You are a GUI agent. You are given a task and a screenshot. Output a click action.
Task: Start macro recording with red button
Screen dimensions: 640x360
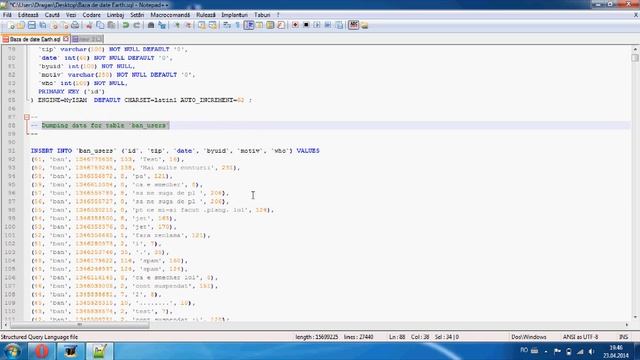(x=295, y=25)
